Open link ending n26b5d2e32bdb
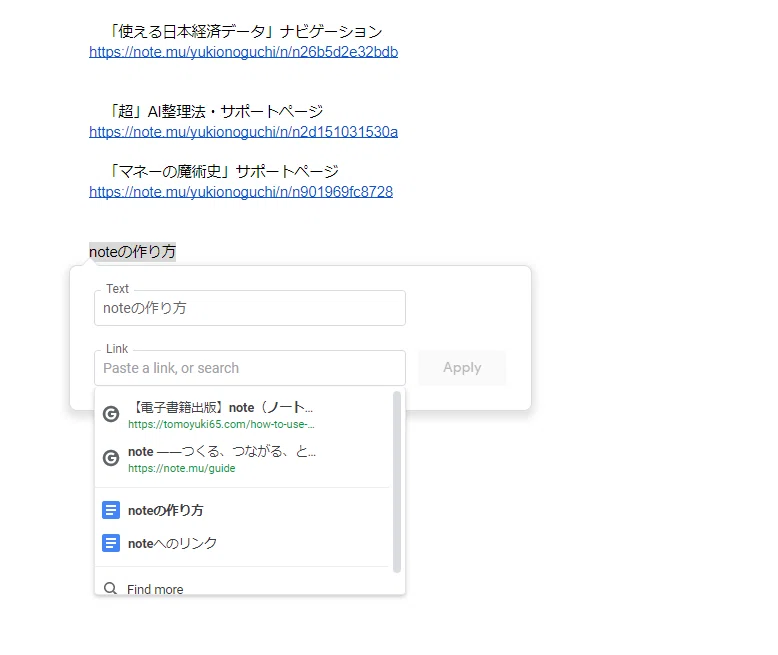This screenshot has width=778, height=655. click(244, 52)
